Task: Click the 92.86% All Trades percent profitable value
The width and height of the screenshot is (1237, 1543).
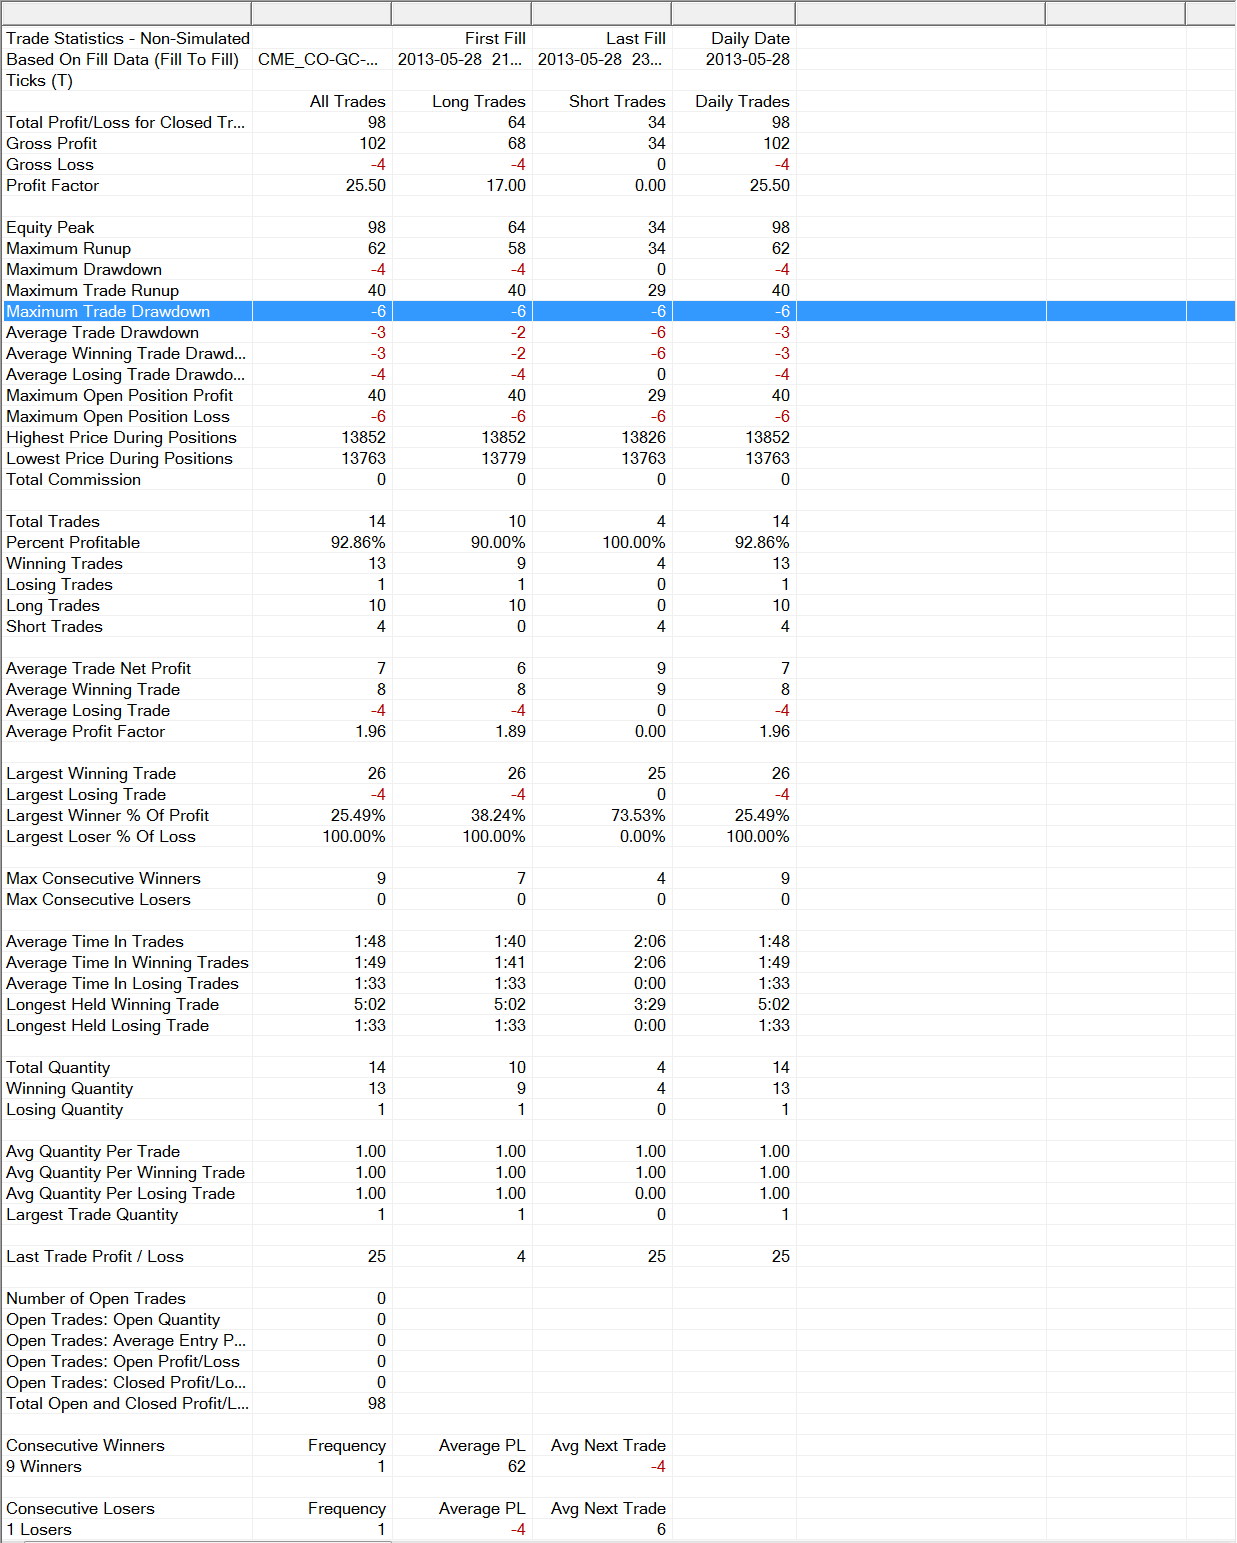Action: (358, 542)
